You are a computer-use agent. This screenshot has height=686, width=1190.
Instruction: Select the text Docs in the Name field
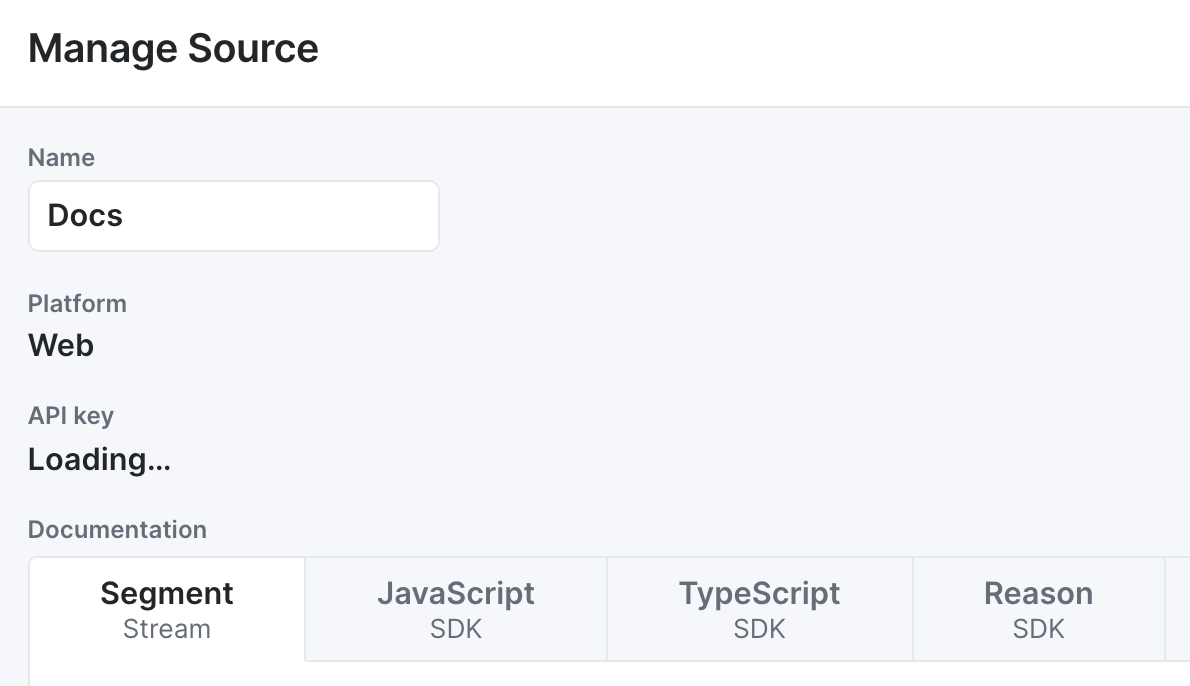[x=84, y=215]
